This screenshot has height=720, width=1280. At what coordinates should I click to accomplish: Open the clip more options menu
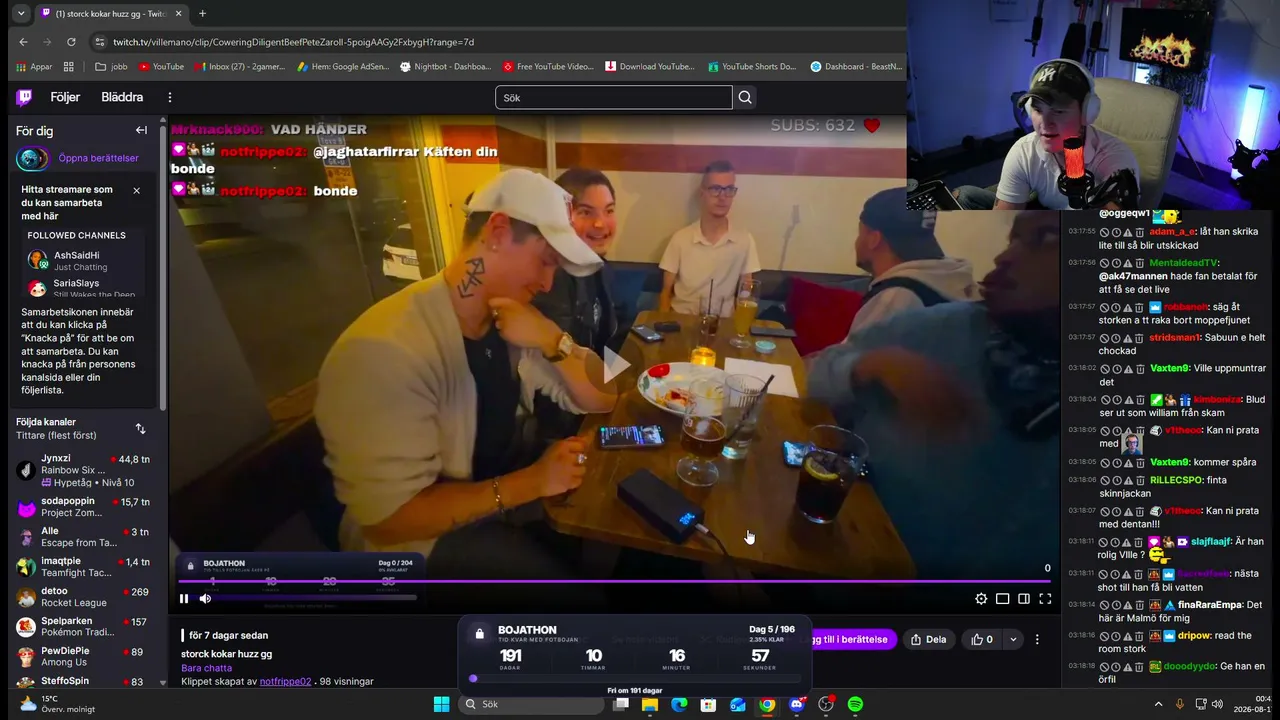[1037, 640]
